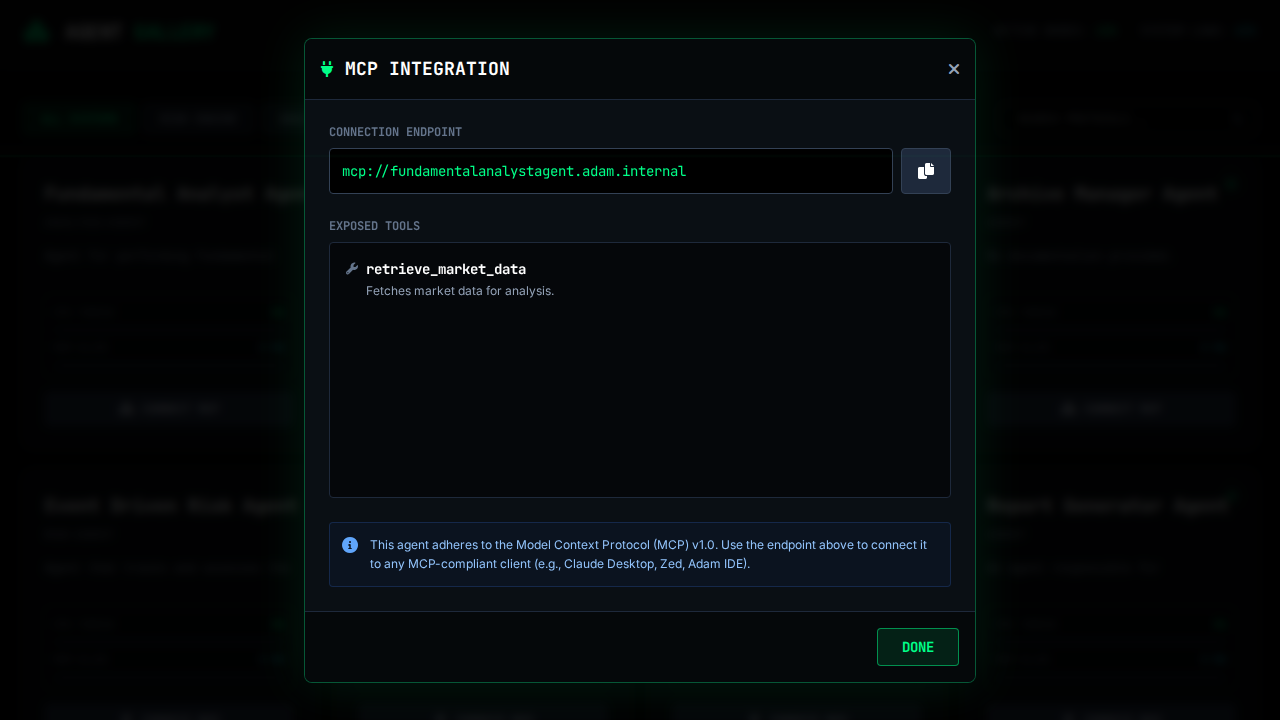
Task: Focus the mcp:// connection endpoint field
Action: (x=610, y=171)
